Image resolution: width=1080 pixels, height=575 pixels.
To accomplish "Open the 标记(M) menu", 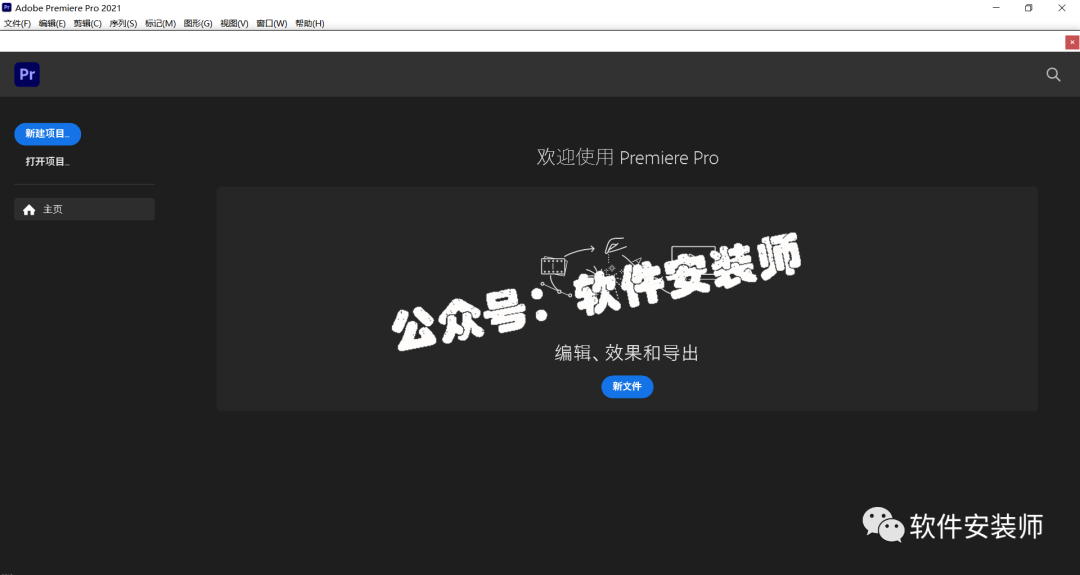I will tap(160, 23).
